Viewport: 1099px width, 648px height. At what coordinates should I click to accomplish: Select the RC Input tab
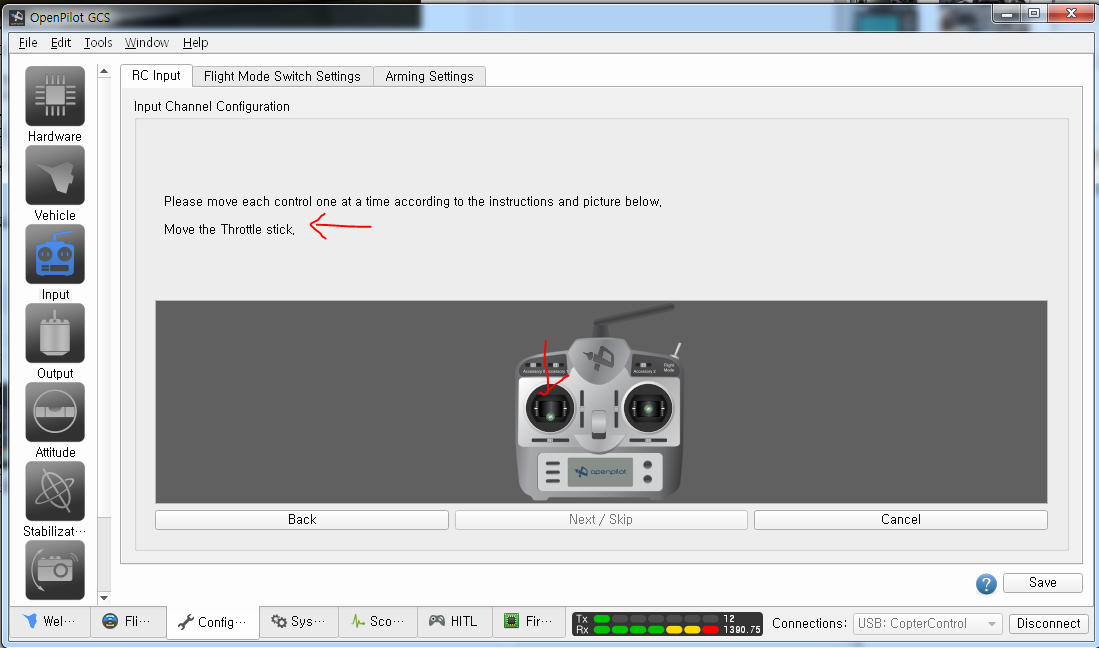click(x=156, y=76)
